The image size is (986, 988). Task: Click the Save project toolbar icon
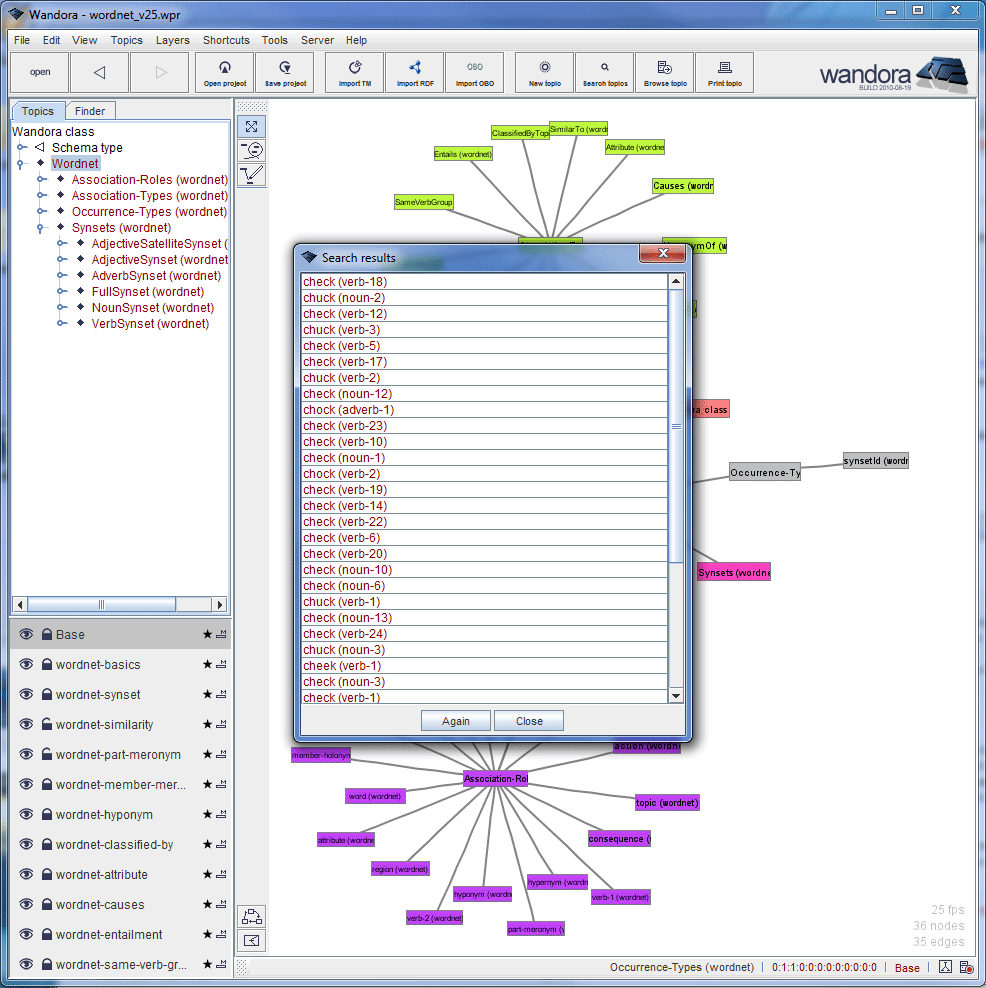pos(284,72)
